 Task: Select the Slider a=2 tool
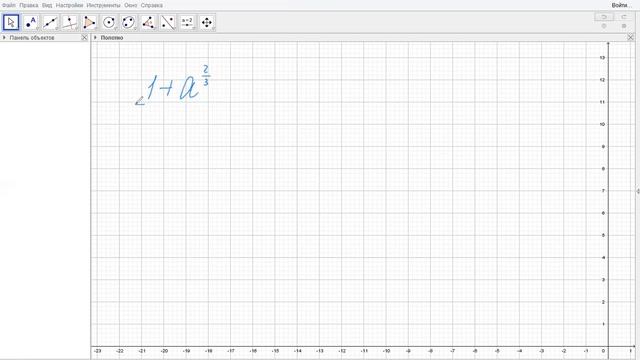[x=187, y=22]
